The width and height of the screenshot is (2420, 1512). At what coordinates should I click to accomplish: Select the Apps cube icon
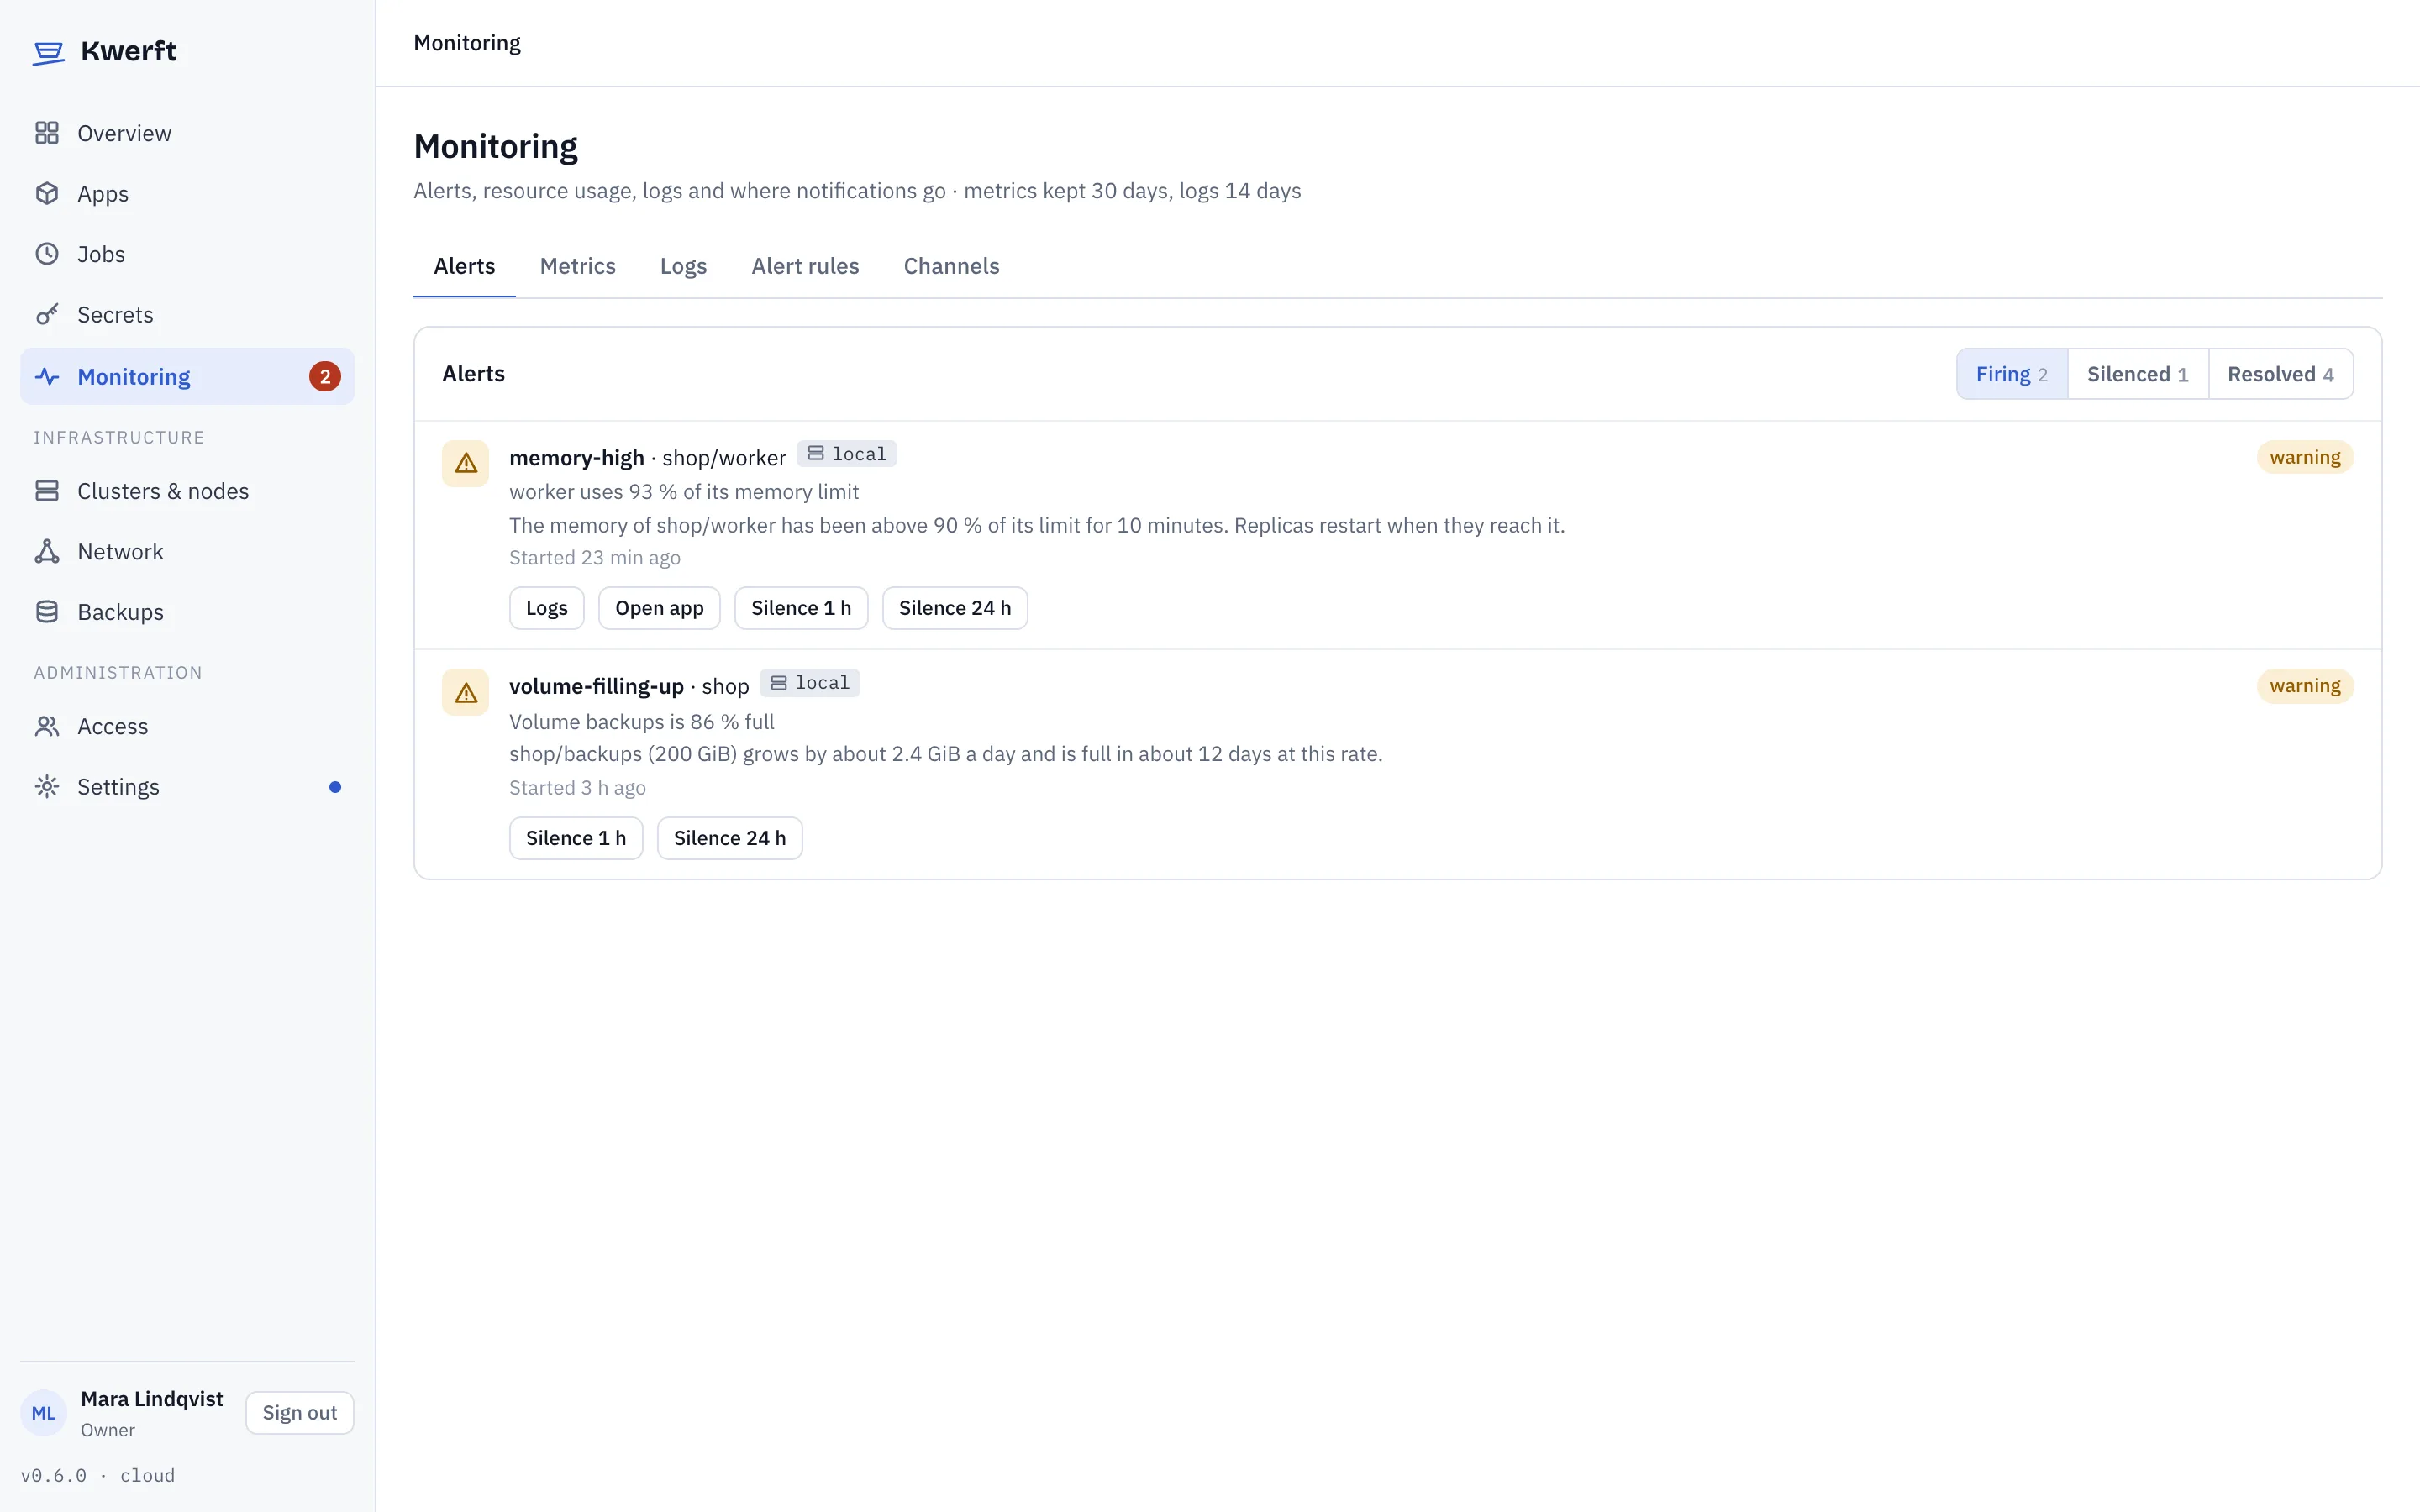[47, 194]
